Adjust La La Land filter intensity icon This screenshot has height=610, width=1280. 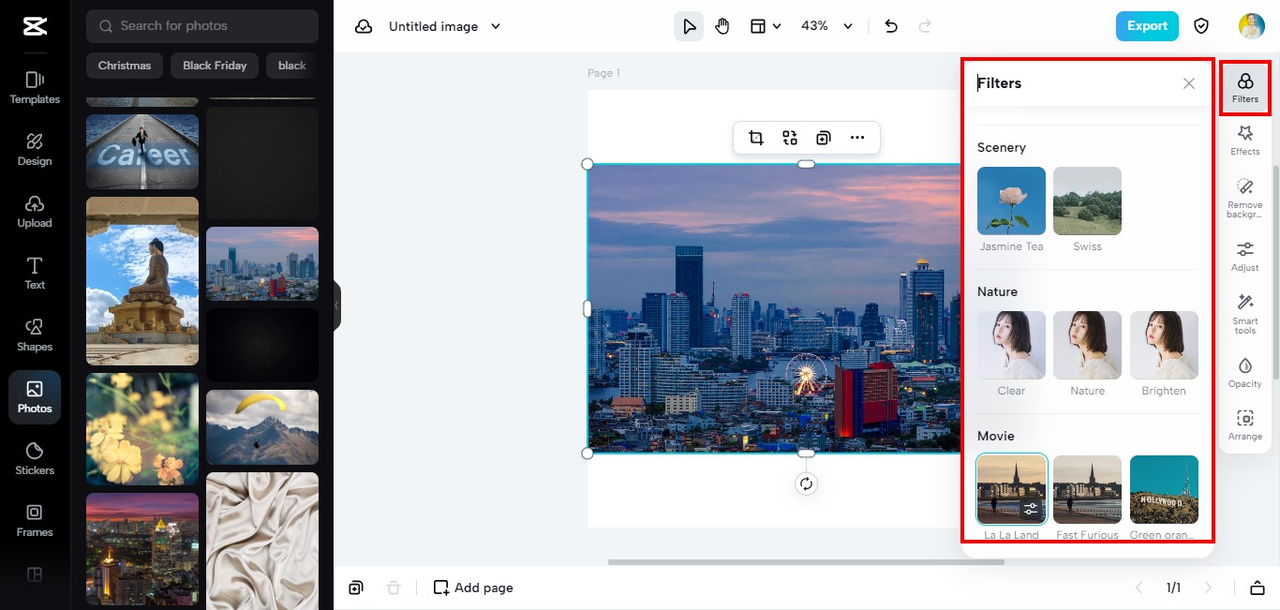(x=1030, y=510)
